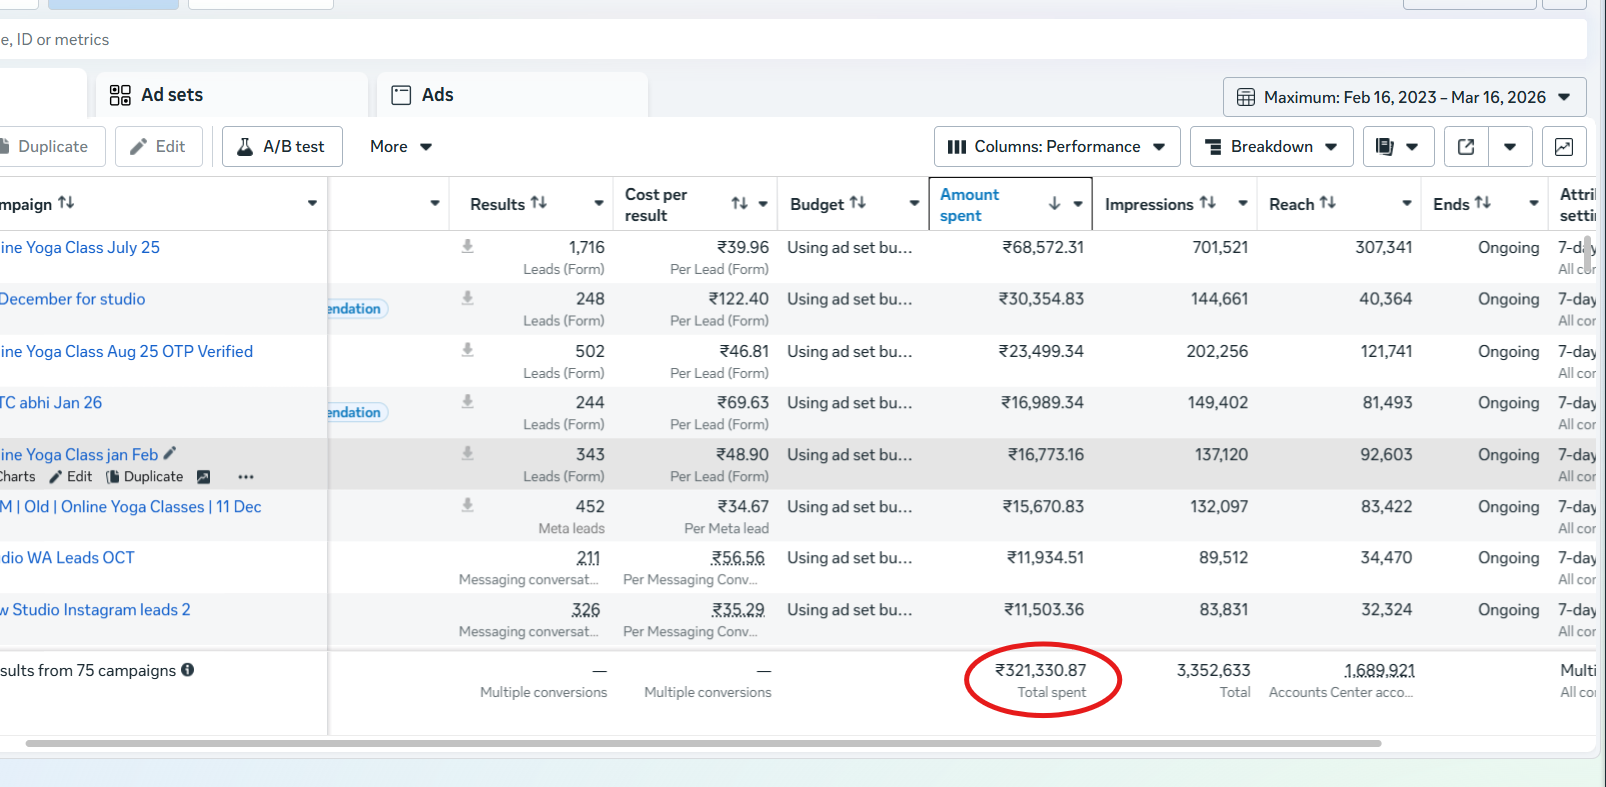The height and width of the screenshot is (787, 1606).
Task: Click the download icon in the December for studio row
Action: [467, 298]
